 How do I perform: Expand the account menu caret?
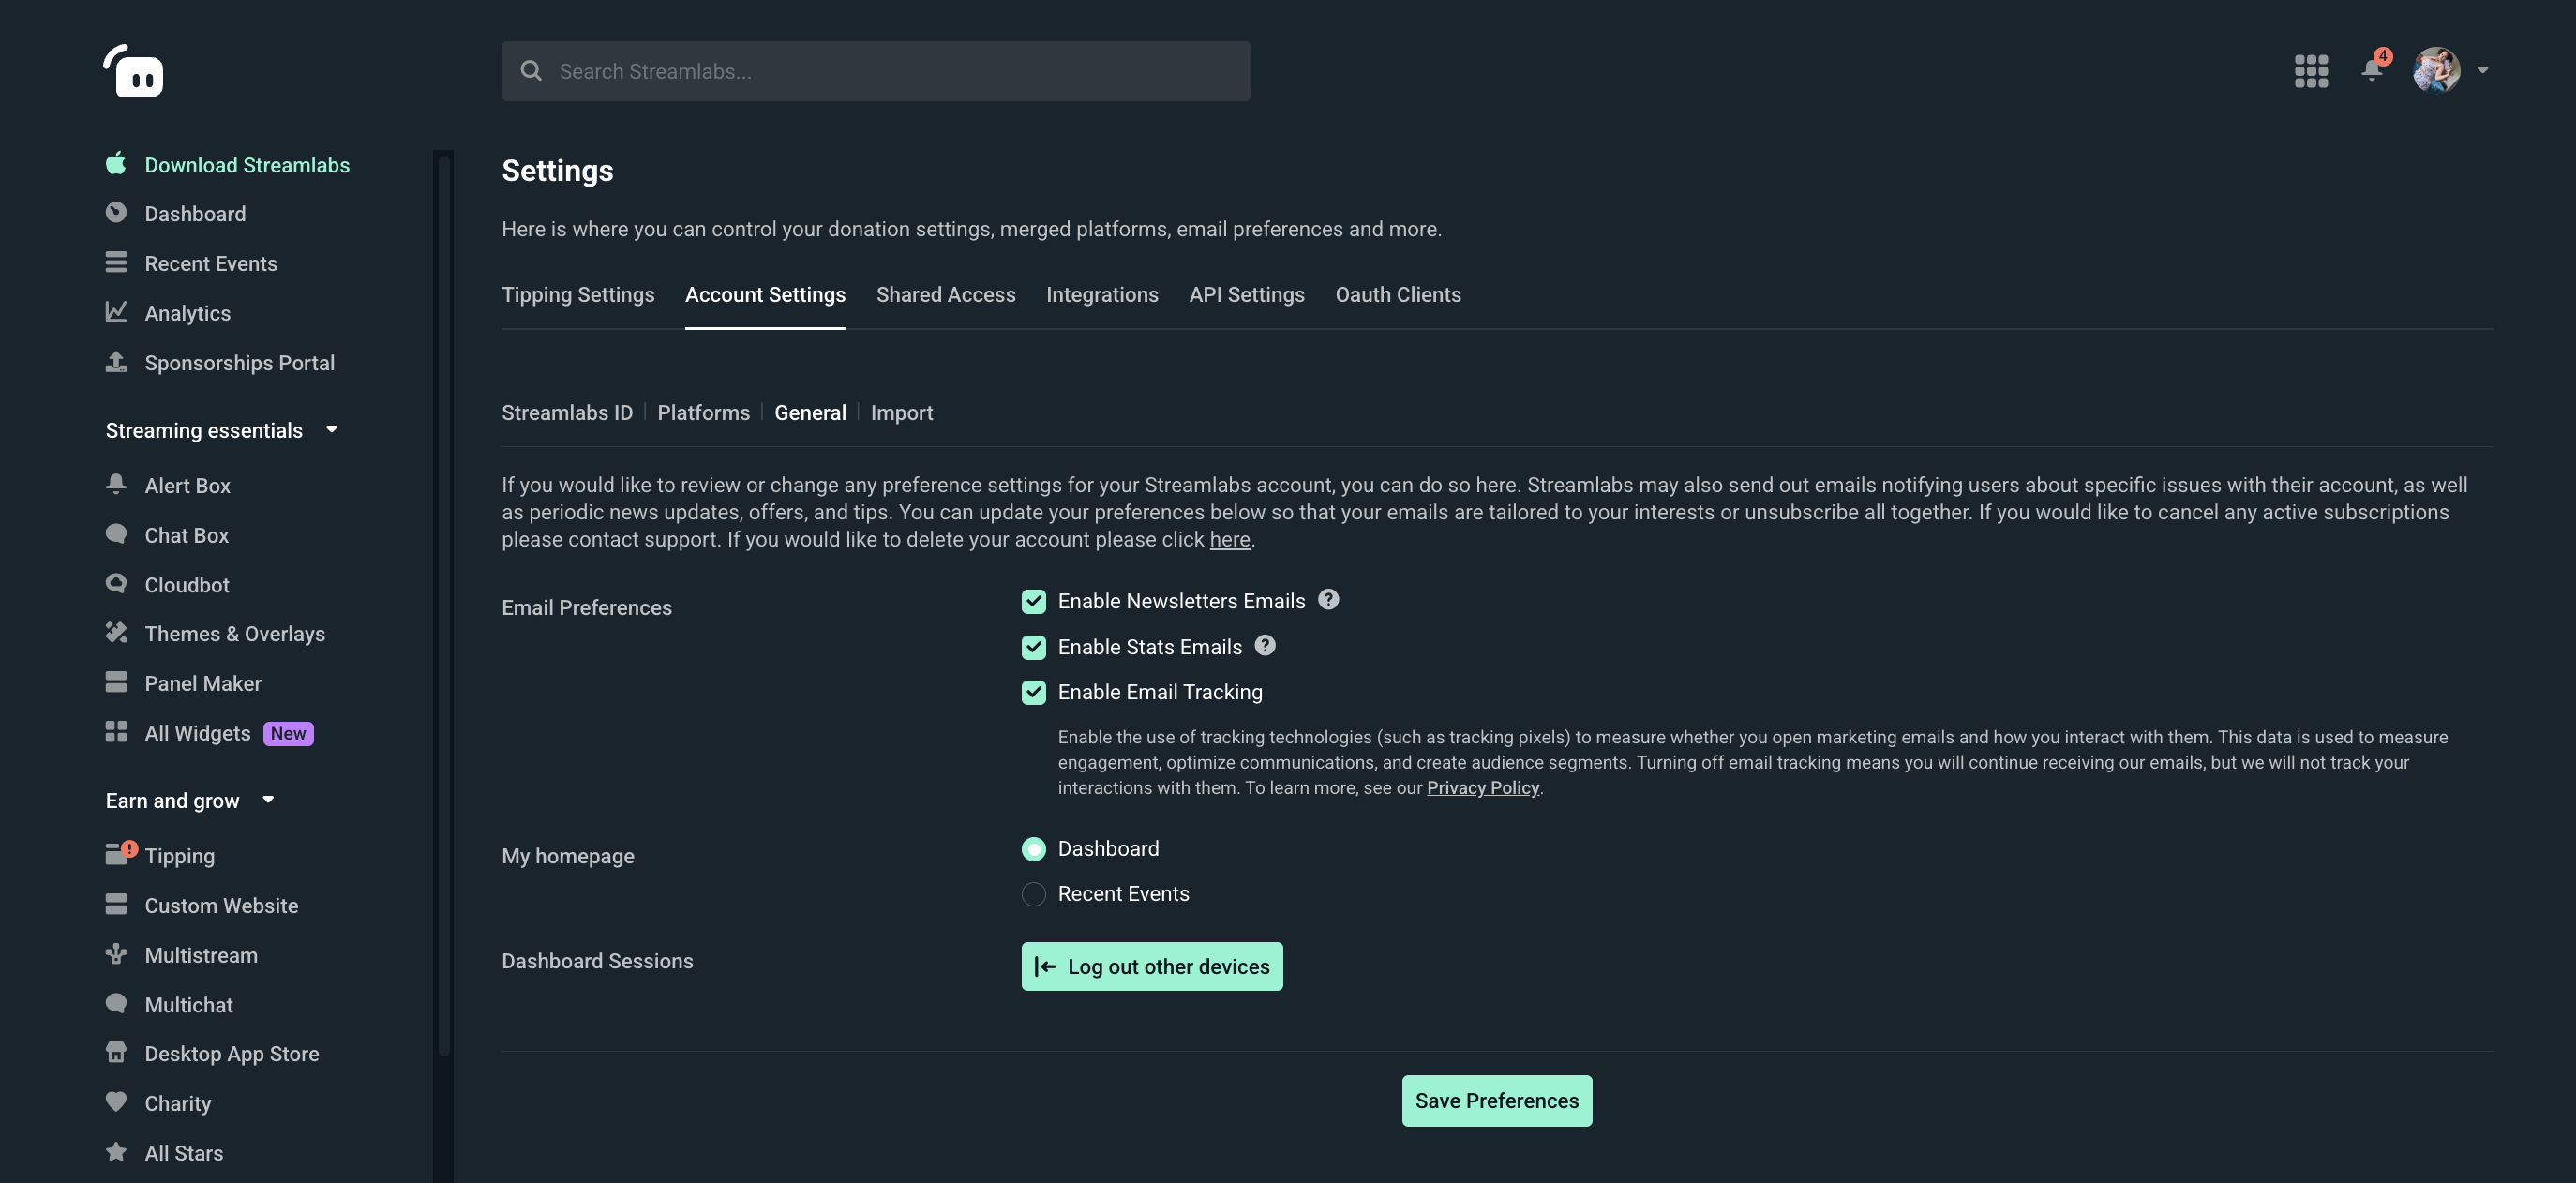pos(2482,70)
